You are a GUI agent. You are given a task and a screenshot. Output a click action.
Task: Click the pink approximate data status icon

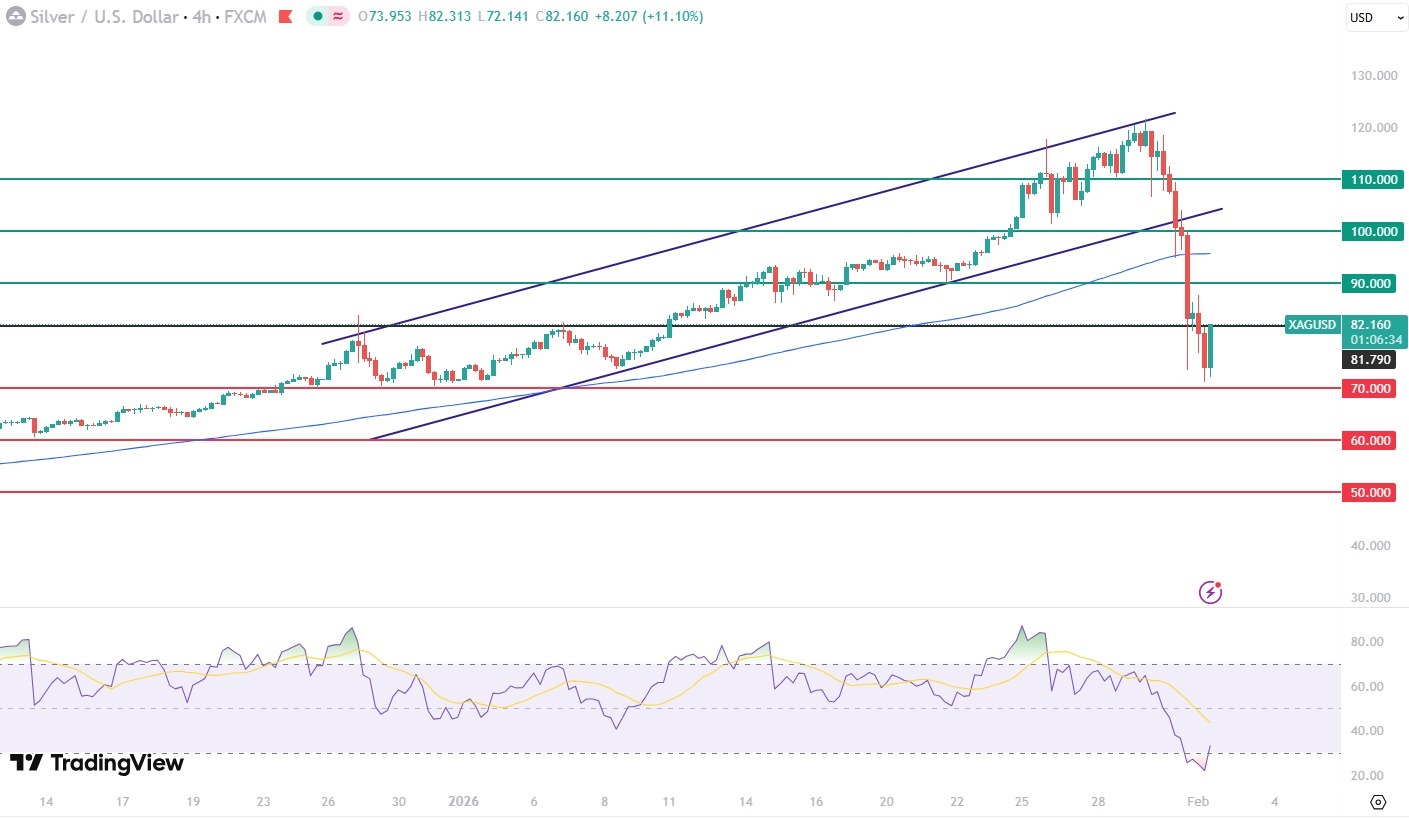(337, 17)
